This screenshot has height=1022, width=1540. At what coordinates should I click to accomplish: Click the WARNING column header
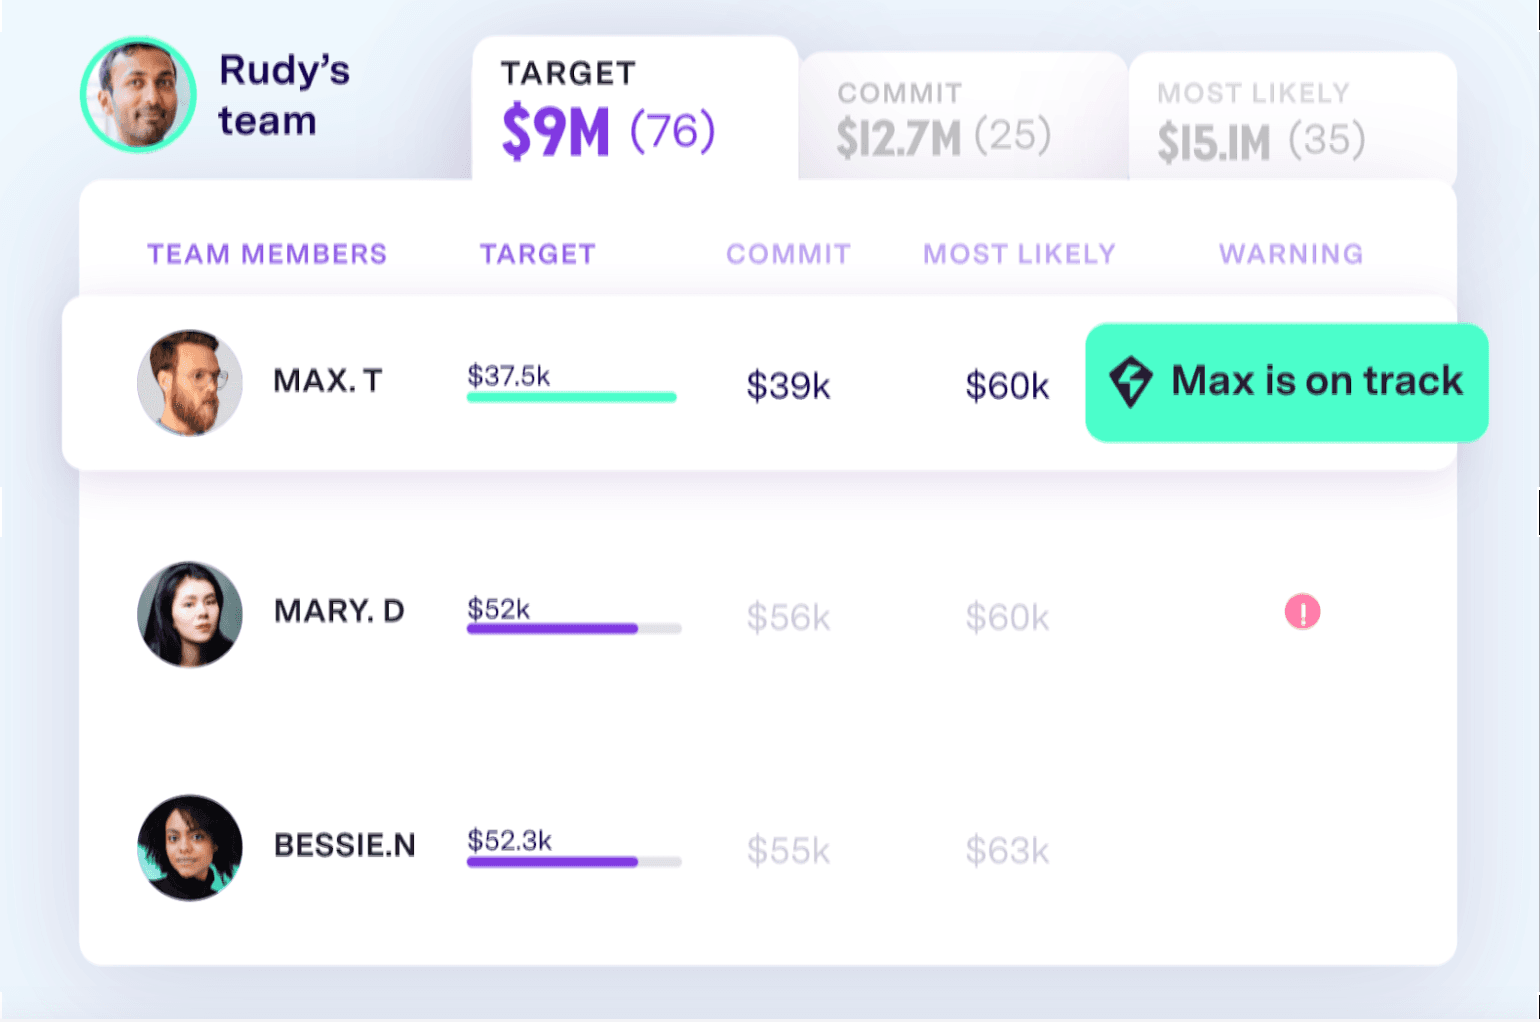point(1290,254)
